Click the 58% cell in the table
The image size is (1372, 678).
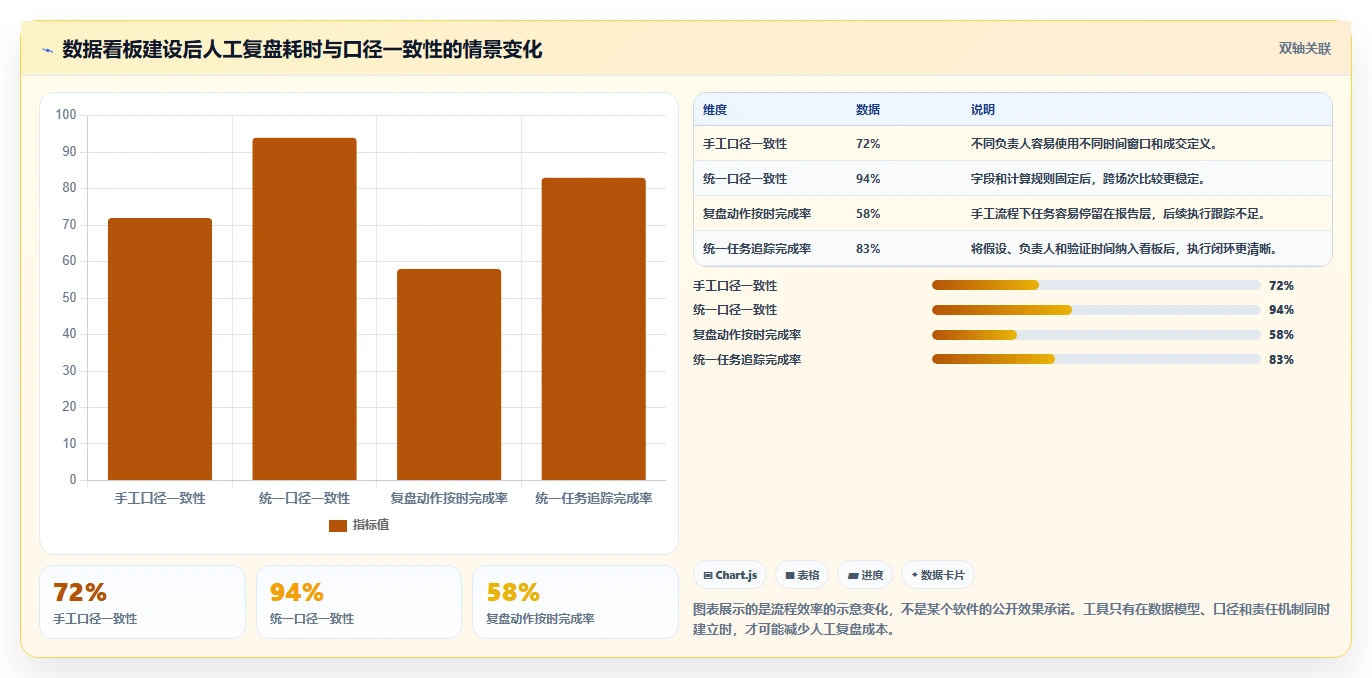868,214
